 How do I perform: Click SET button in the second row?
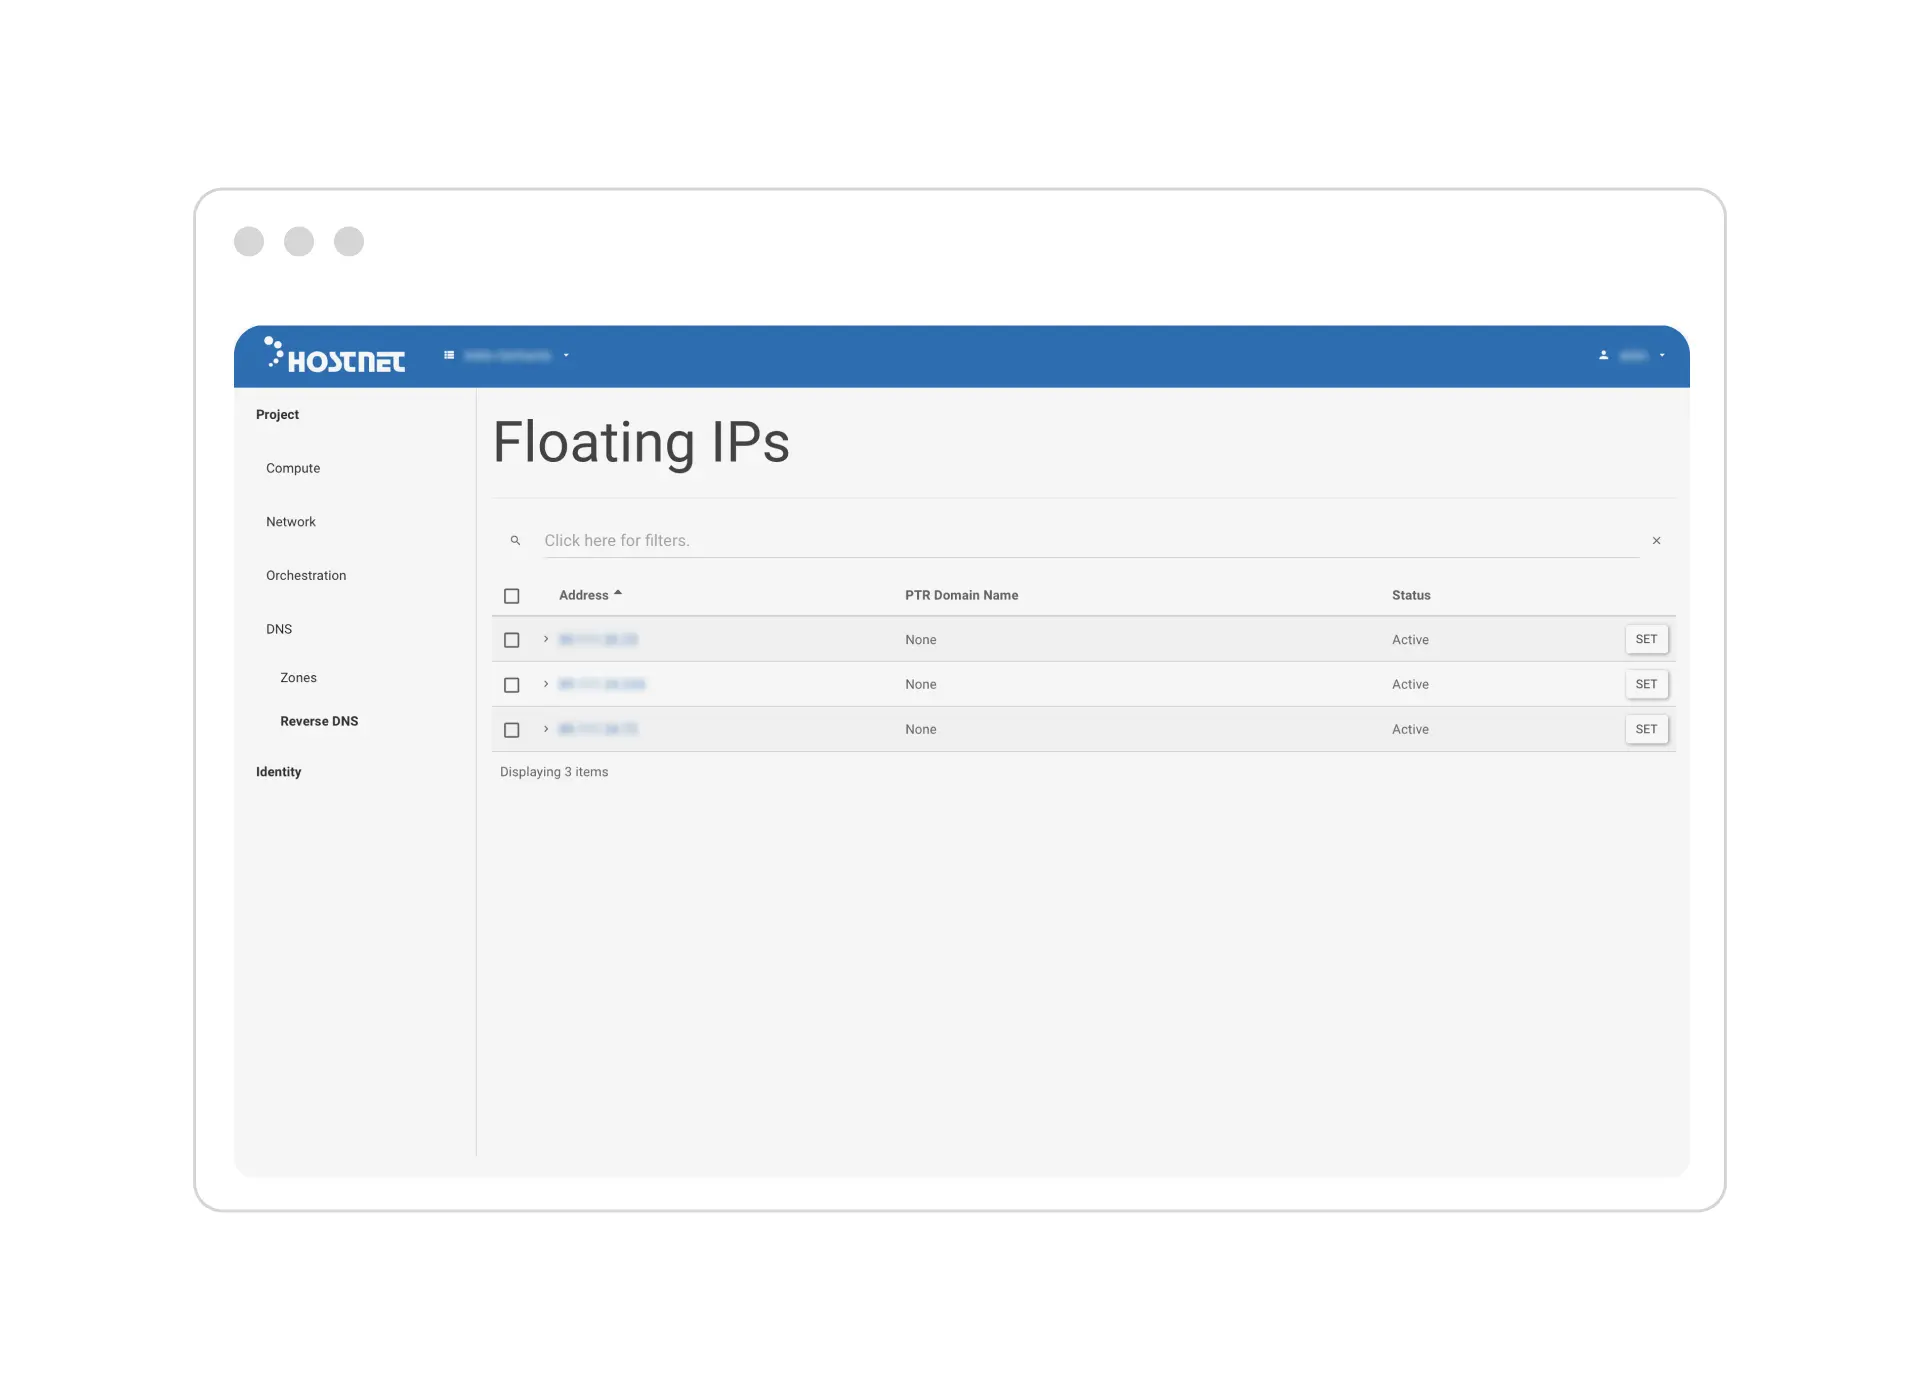pyautogui.click(x=1646, y=684)
